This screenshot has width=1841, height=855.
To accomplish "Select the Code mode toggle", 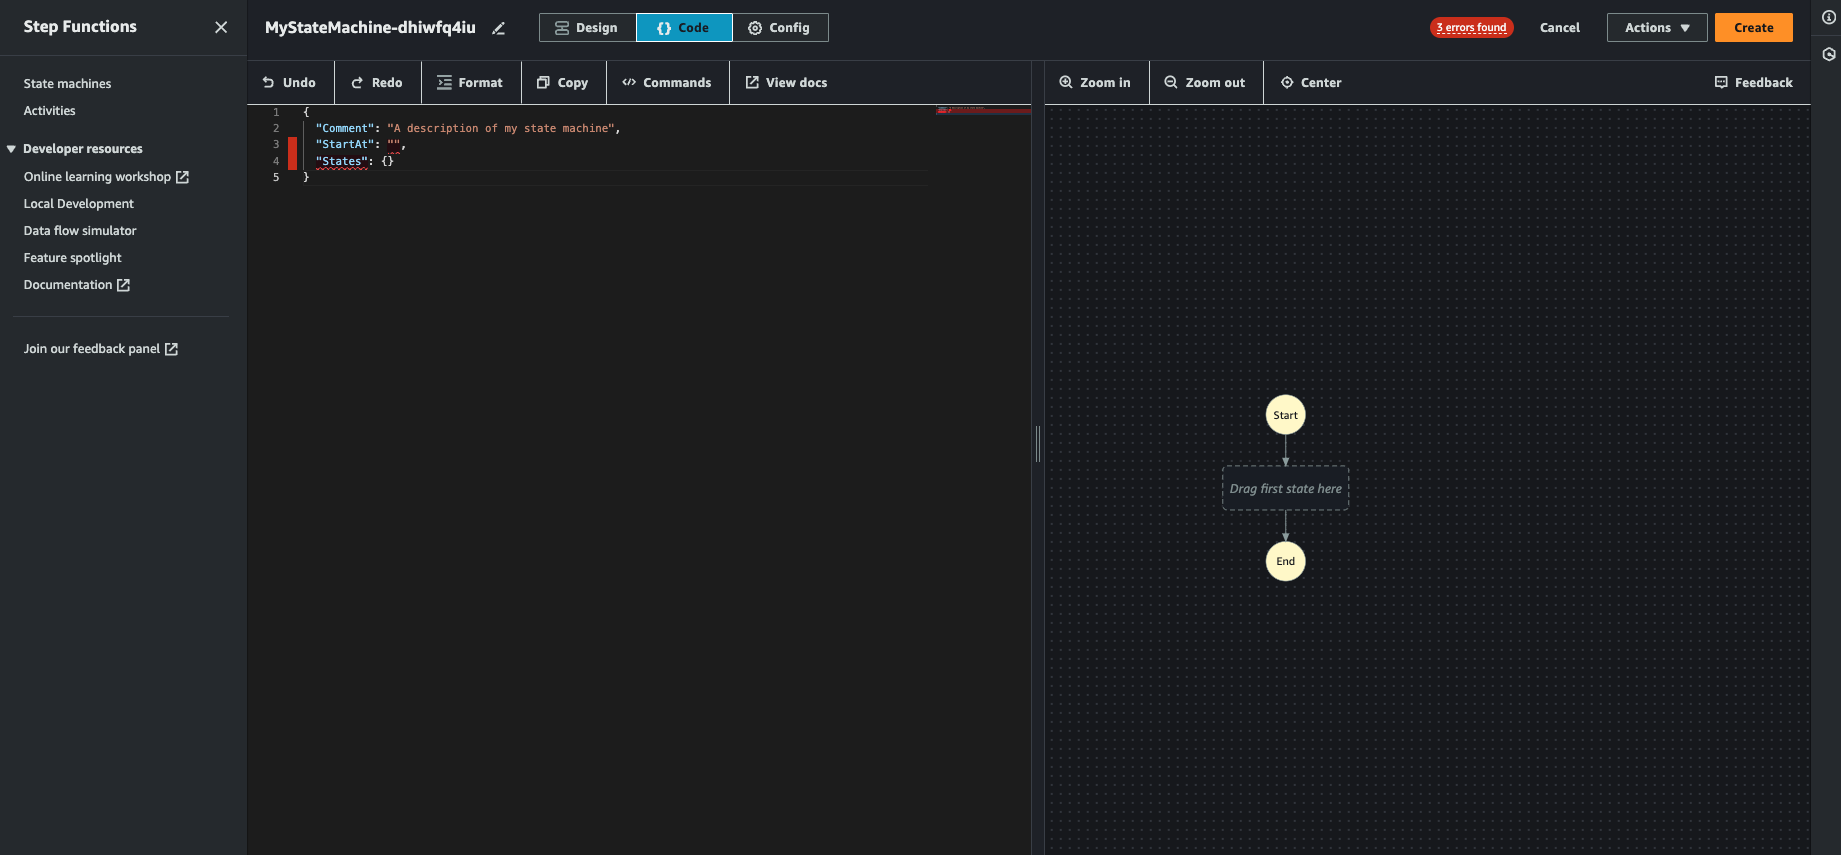I will pyautogui.click(x=684, y=28).
